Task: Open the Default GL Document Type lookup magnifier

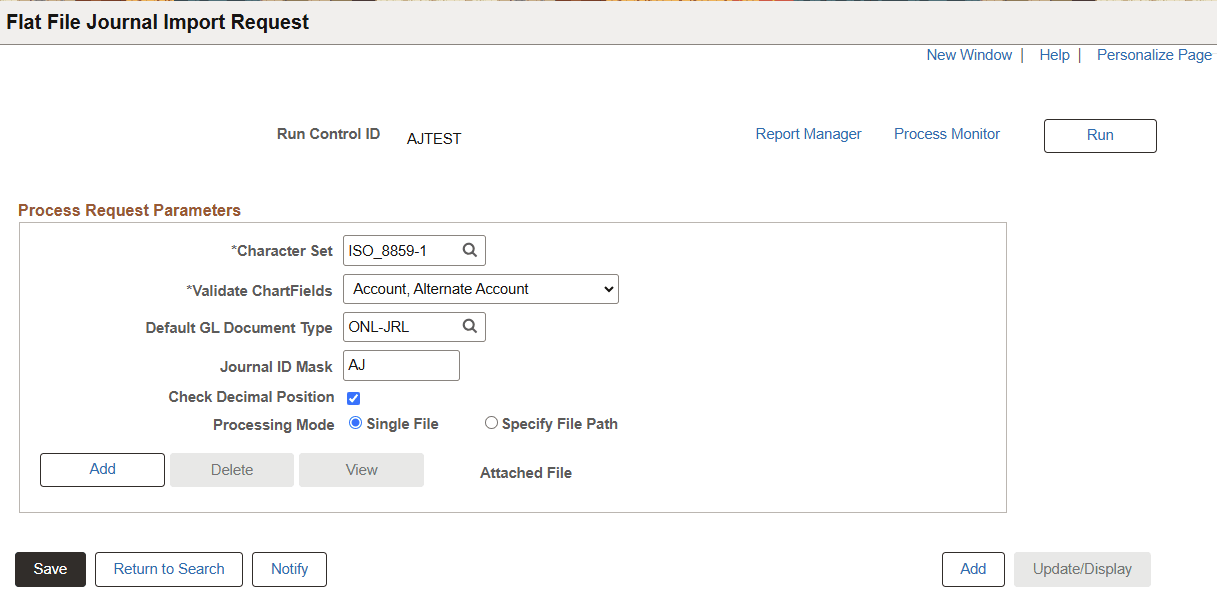Action: 469,326
